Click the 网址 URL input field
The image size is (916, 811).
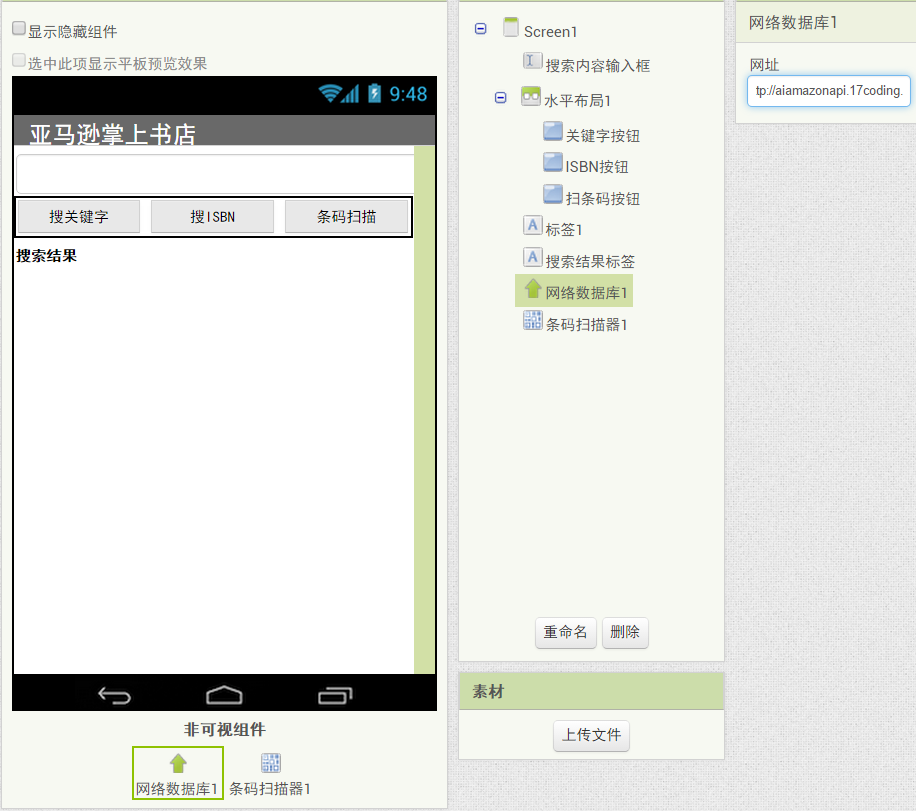(x=828, y=91)
